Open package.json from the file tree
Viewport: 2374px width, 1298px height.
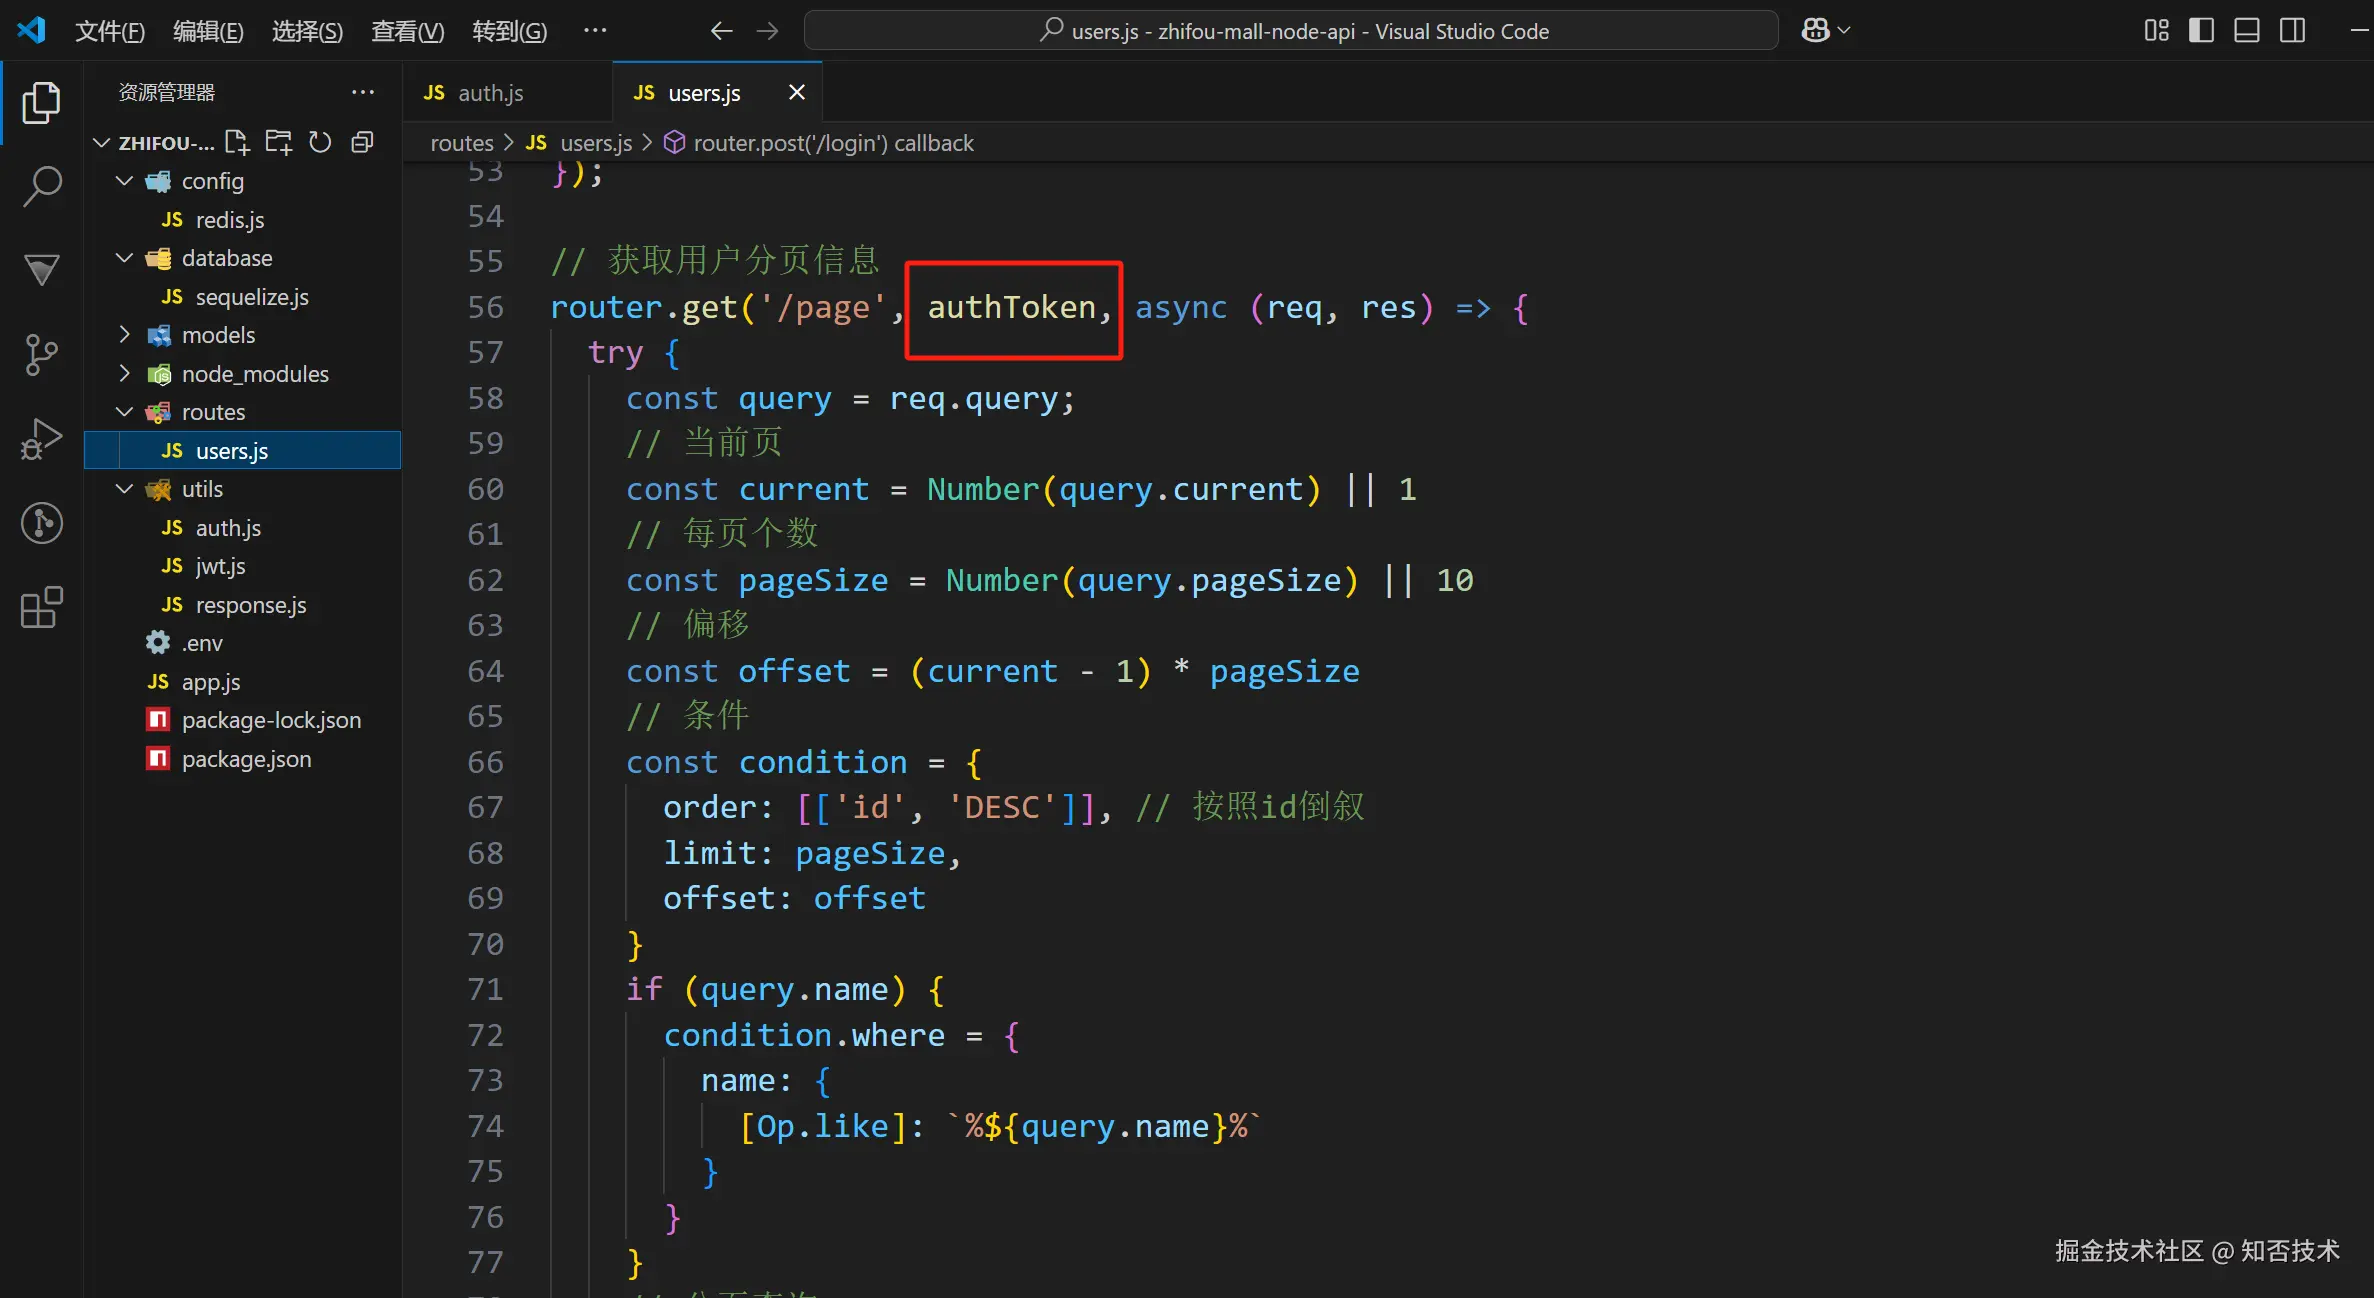pyautogui.click(x=246, y=759)
